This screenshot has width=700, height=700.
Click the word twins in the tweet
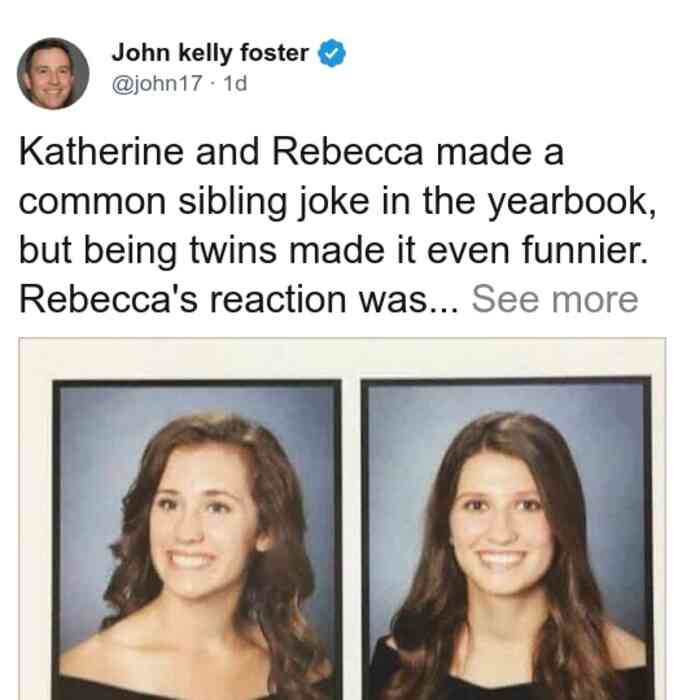coord(233,250)
